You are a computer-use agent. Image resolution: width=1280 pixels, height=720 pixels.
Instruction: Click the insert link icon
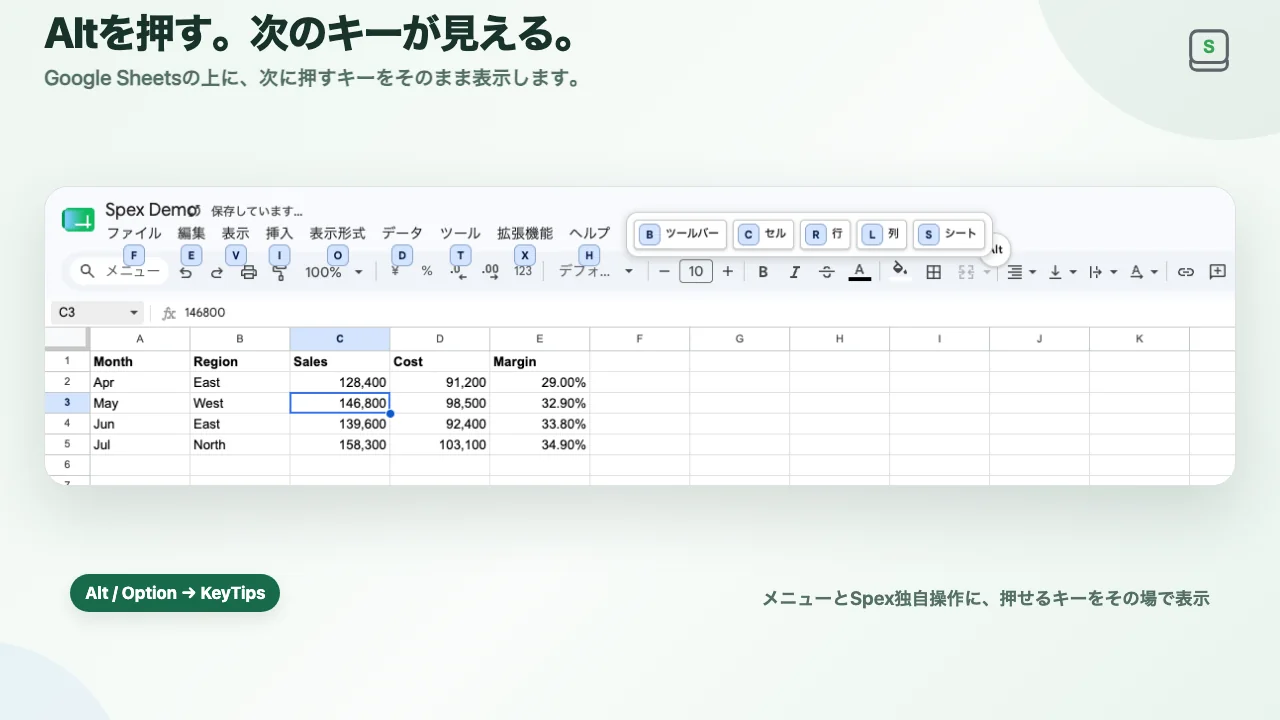1186,271
